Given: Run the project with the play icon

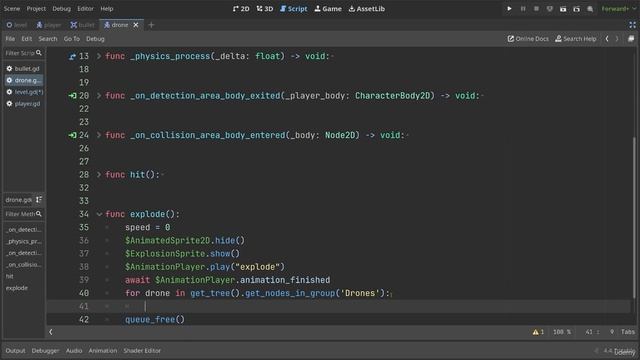Looking at the screenshot, I should (x=509, y=9).
